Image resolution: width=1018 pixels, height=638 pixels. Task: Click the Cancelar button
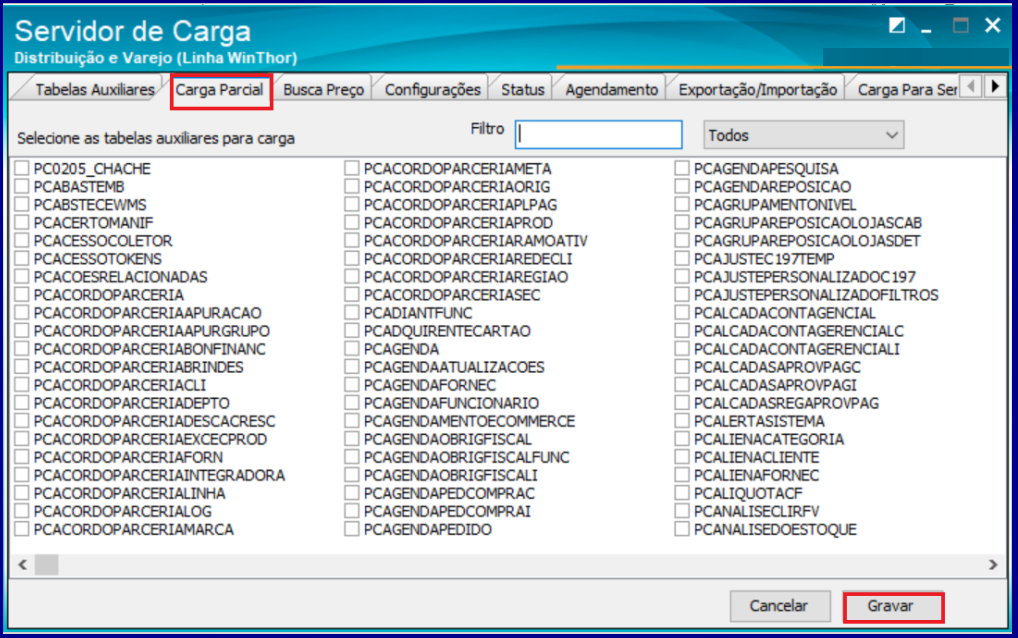click(779, 606)
